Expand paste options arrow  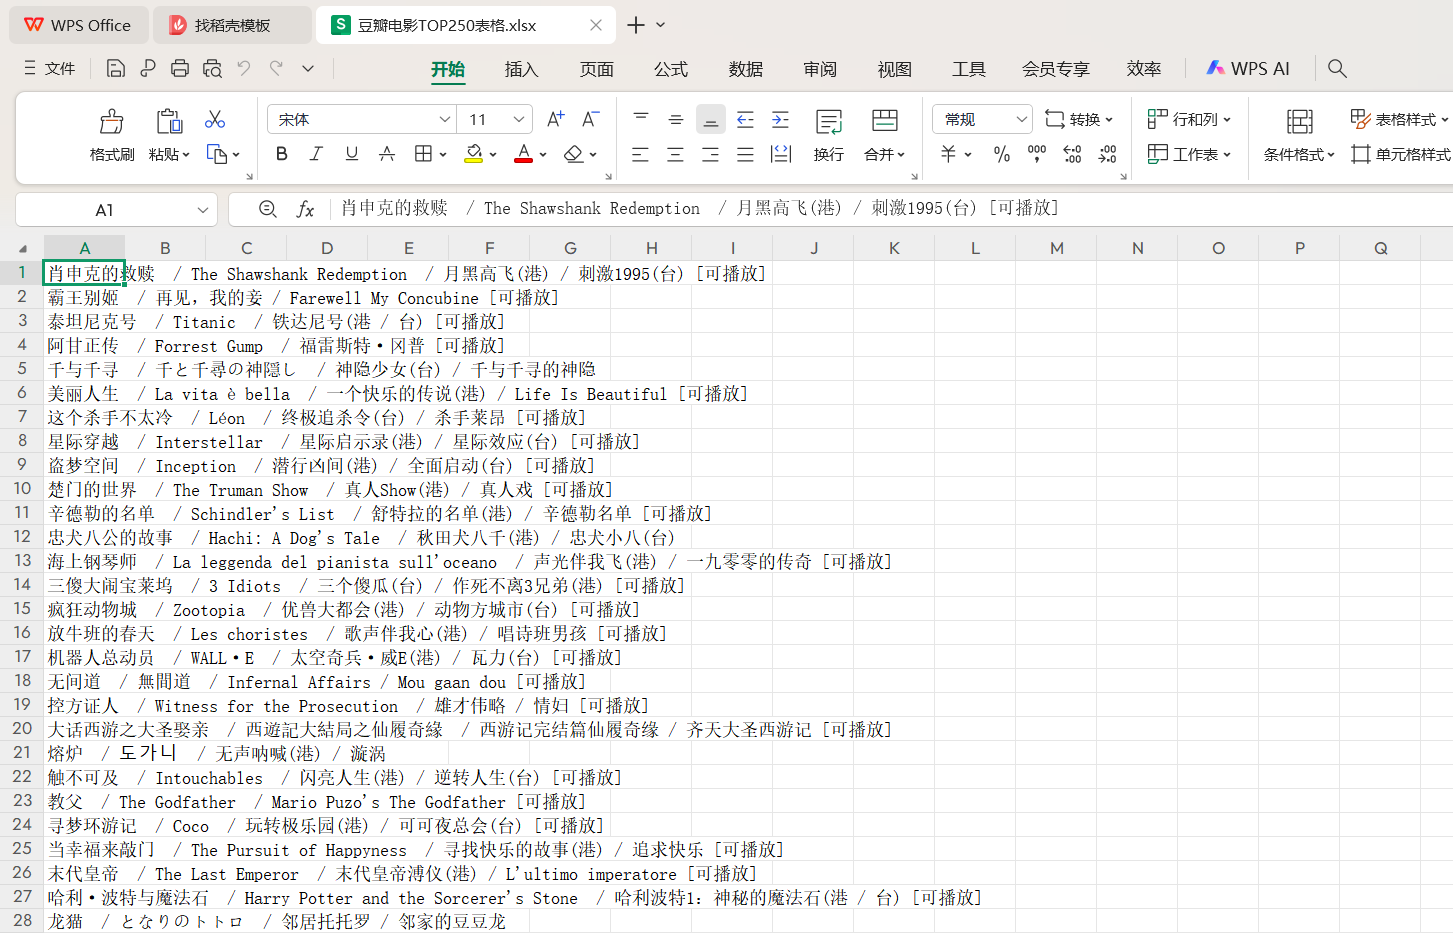[186, 155]
